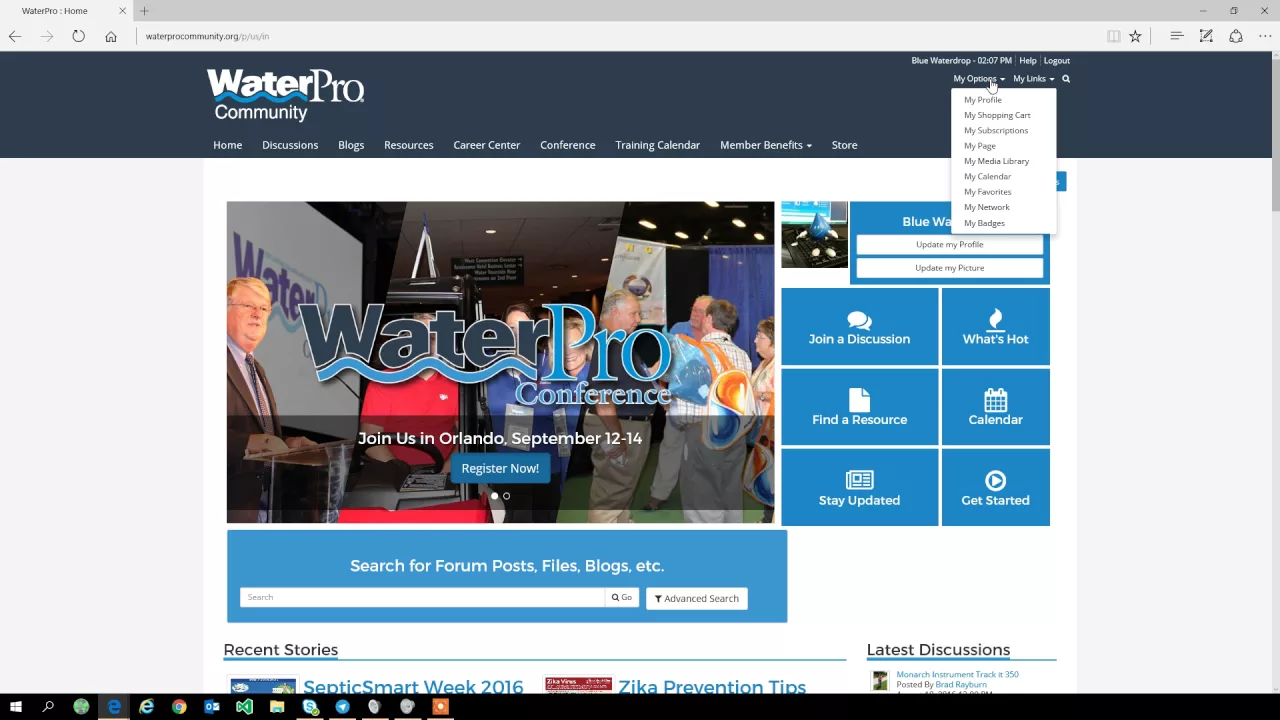This screenshot has height=720, width=1280.
Task: Click the browser home icon
Action: 111,36
